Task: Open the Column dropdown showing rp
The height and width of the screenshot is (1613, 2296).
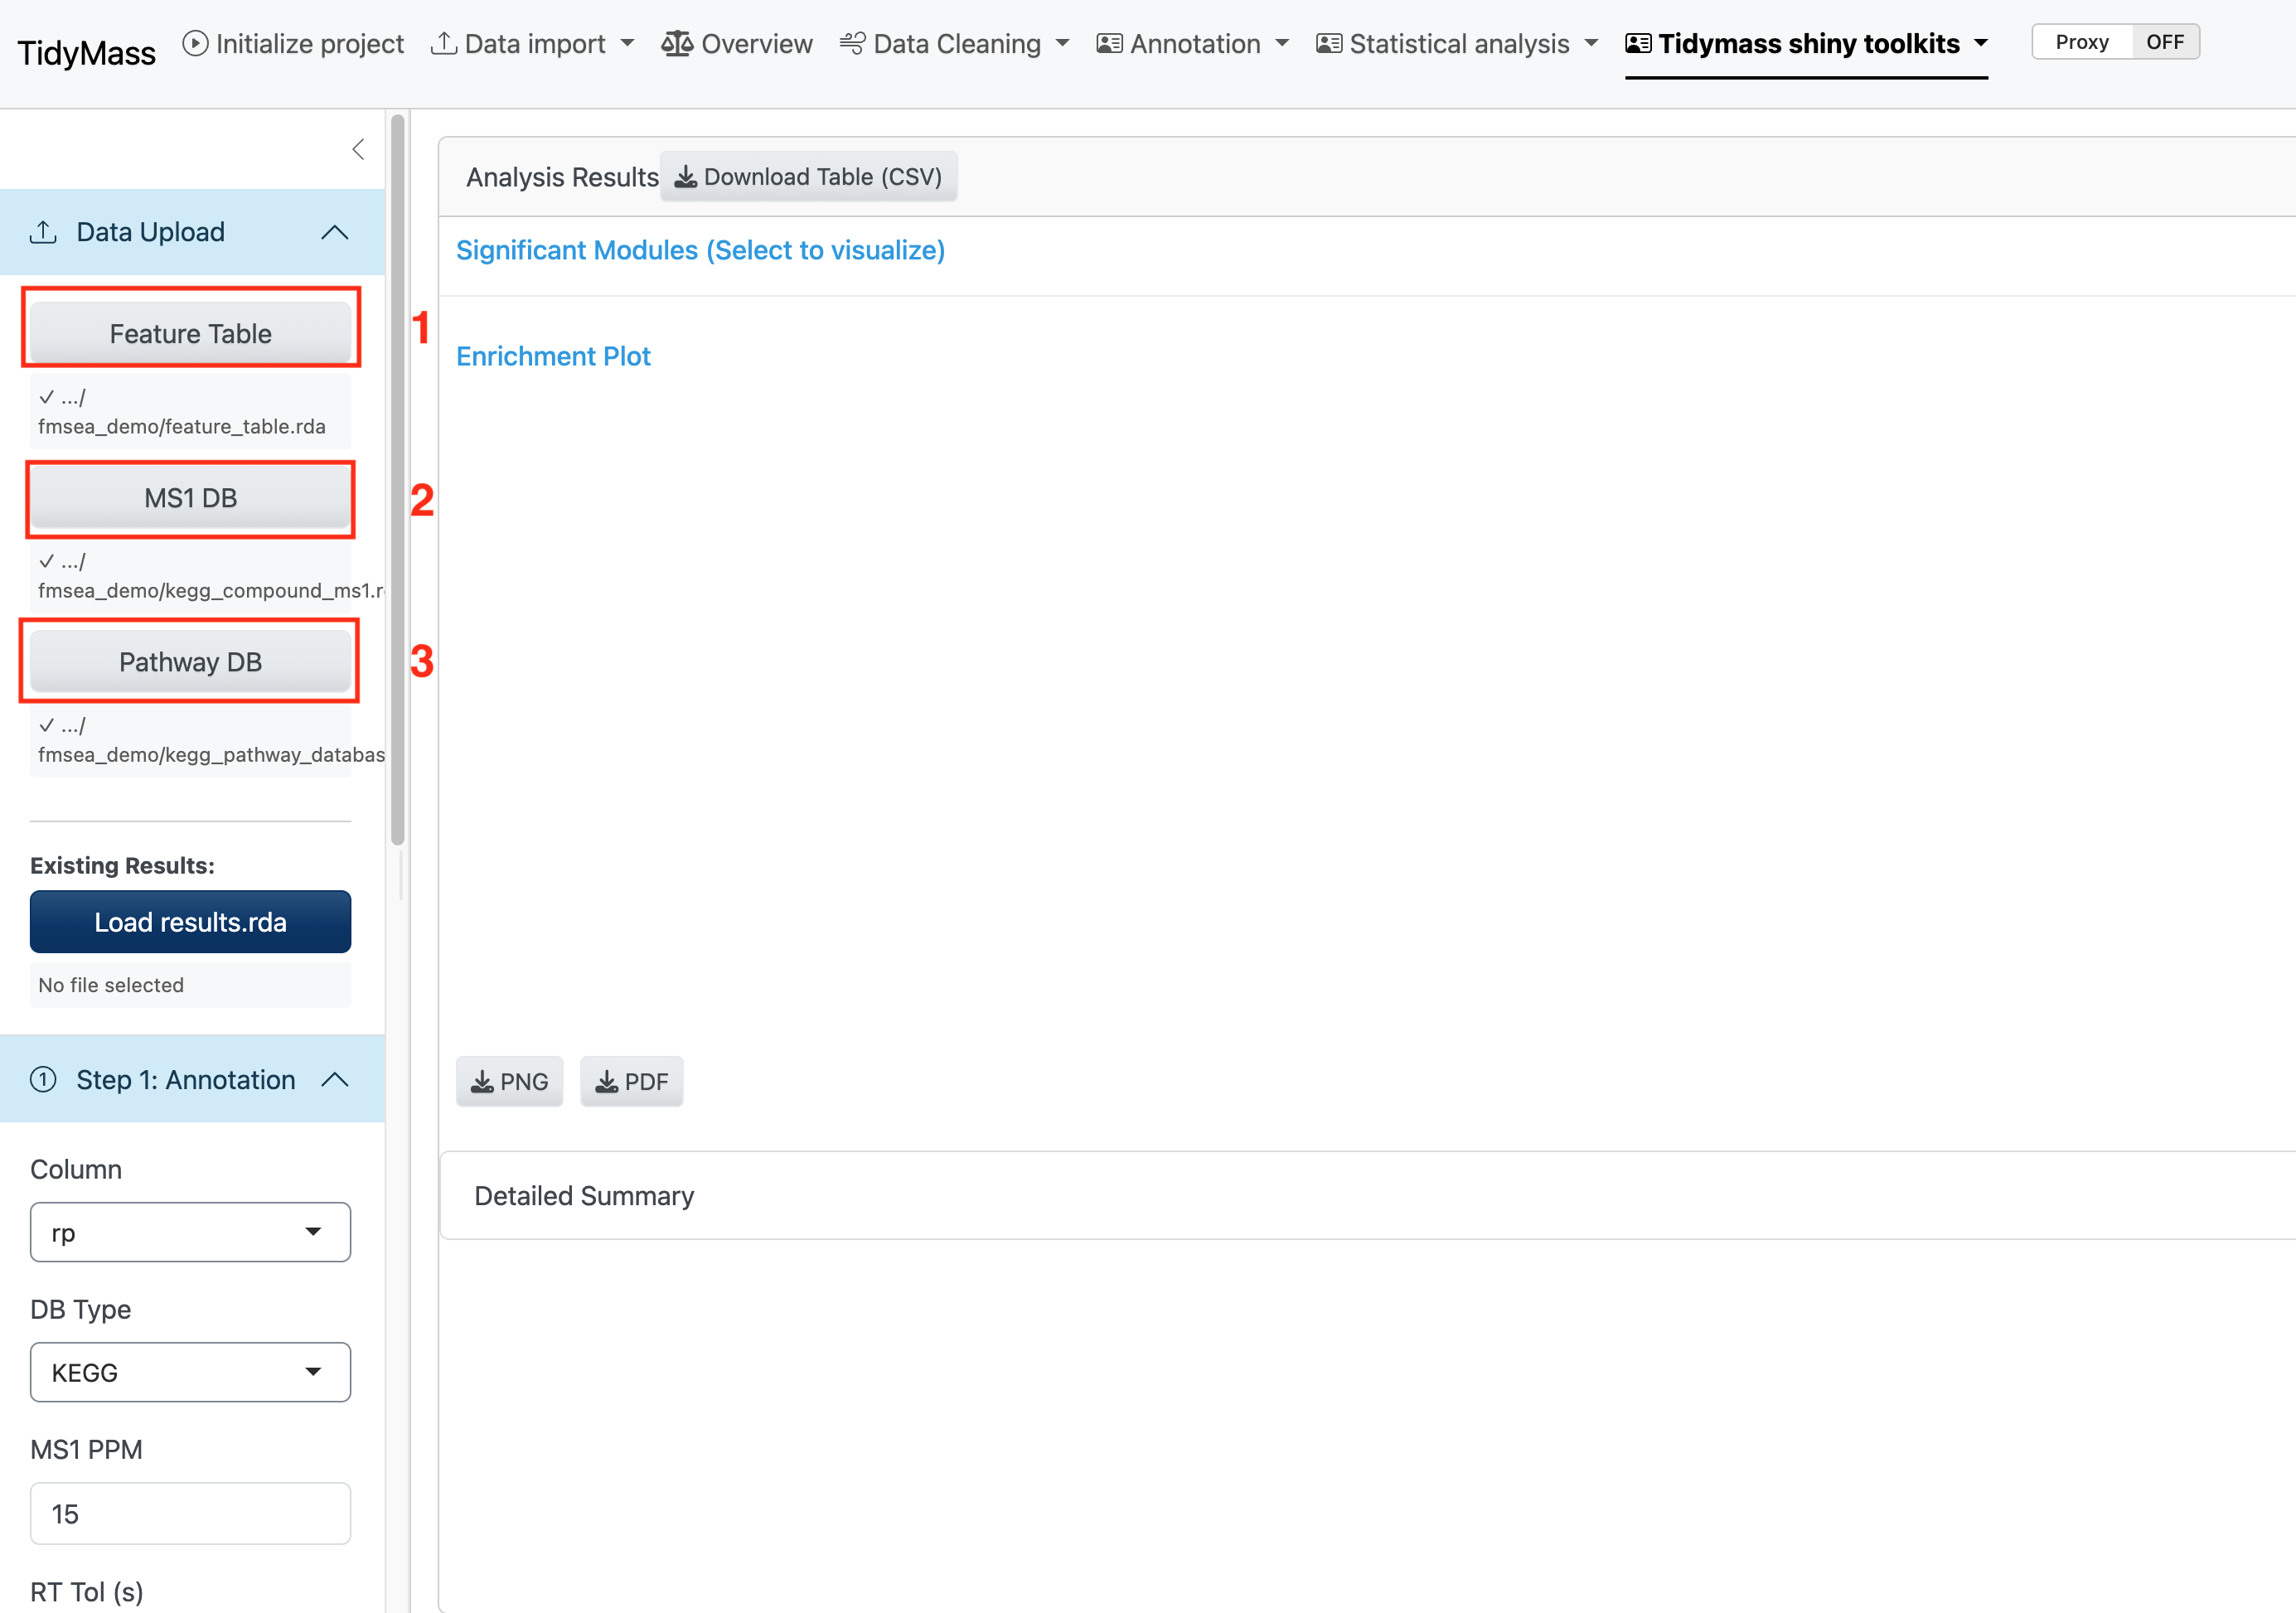Action: pyautogui.click(x=190, y=1232)
